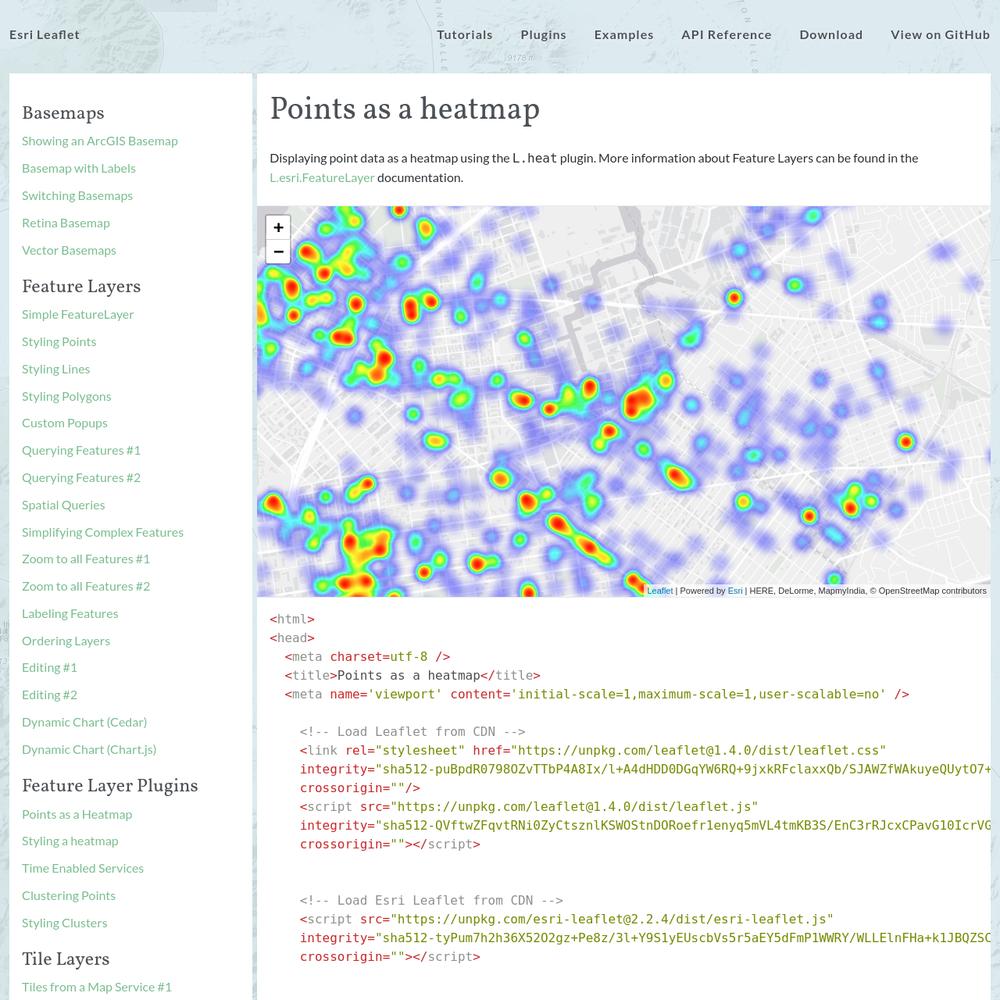Open Dynamic Chart (Chart.js) example
Viewport: 1000px width, 1000px height.
(x=89, y=750)
